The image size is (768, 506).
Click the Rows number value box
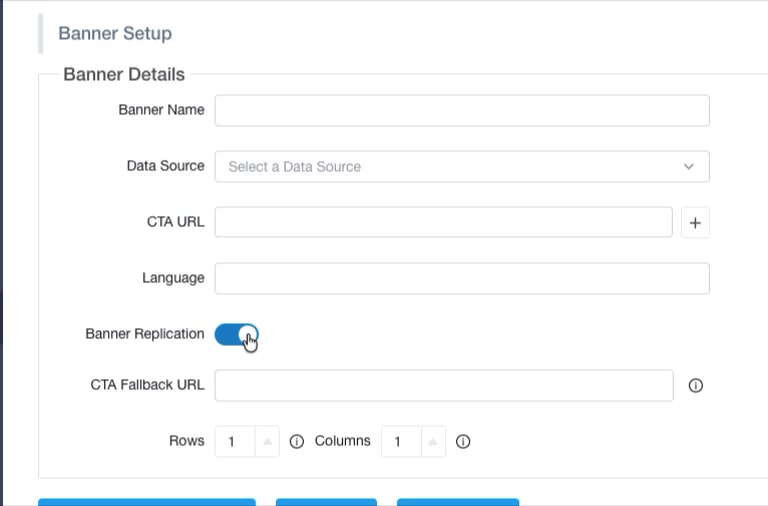[235, 441]
